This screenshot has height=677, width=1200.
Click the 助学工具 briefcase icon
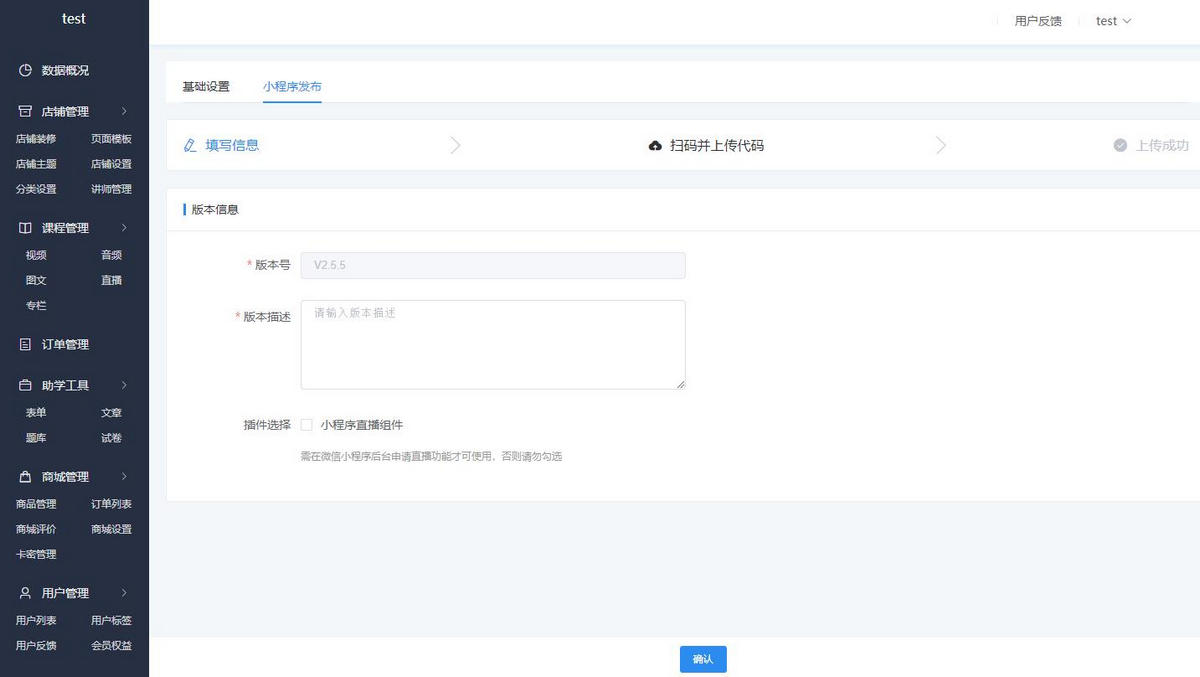click(25, 386)
